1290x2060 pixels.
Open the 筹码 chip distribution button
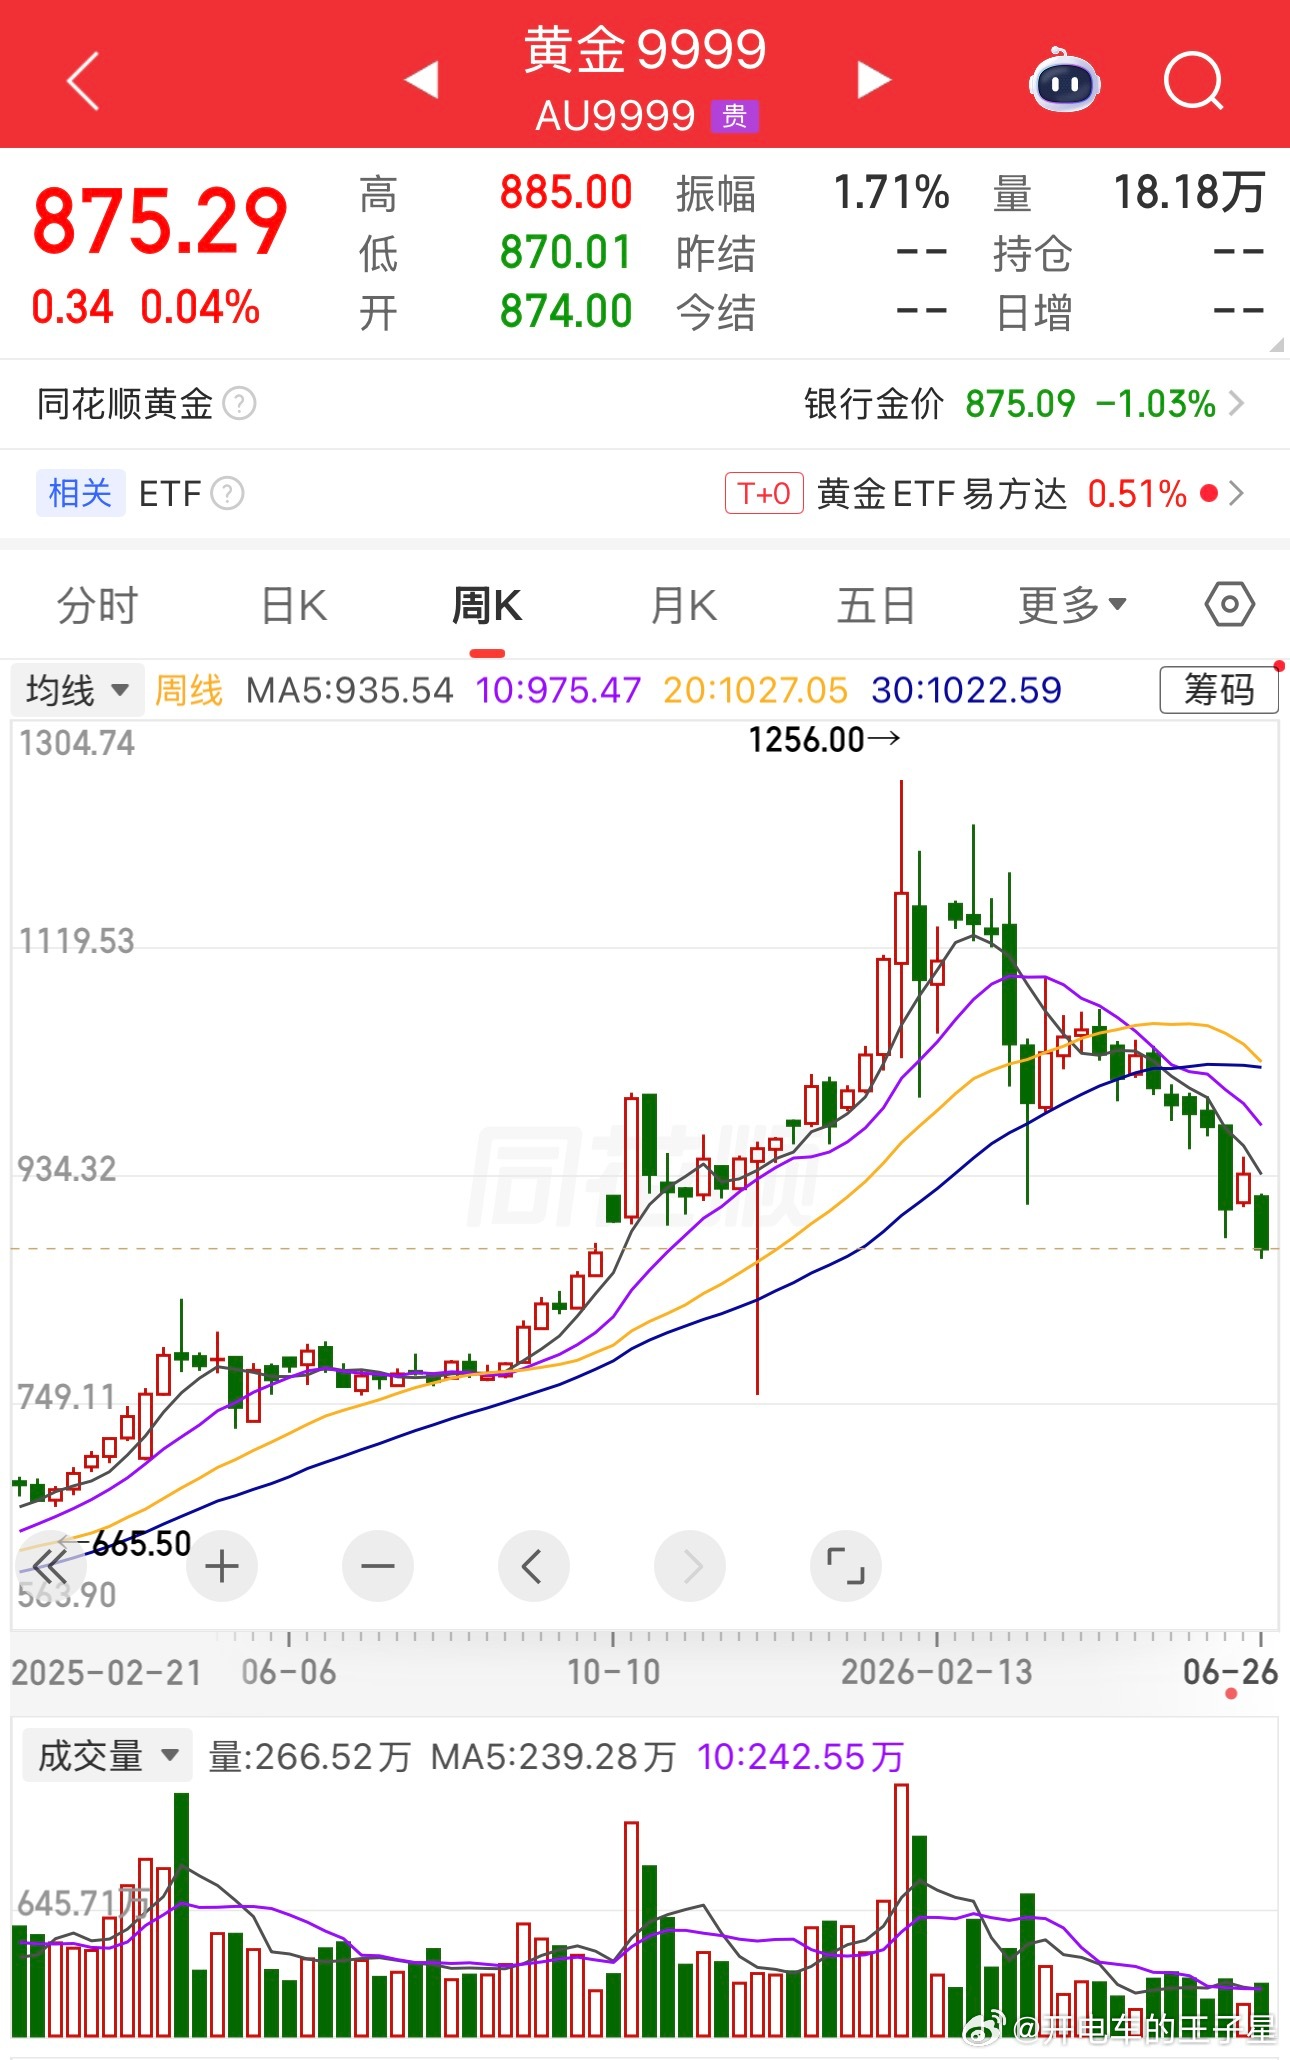point(1218,689)
